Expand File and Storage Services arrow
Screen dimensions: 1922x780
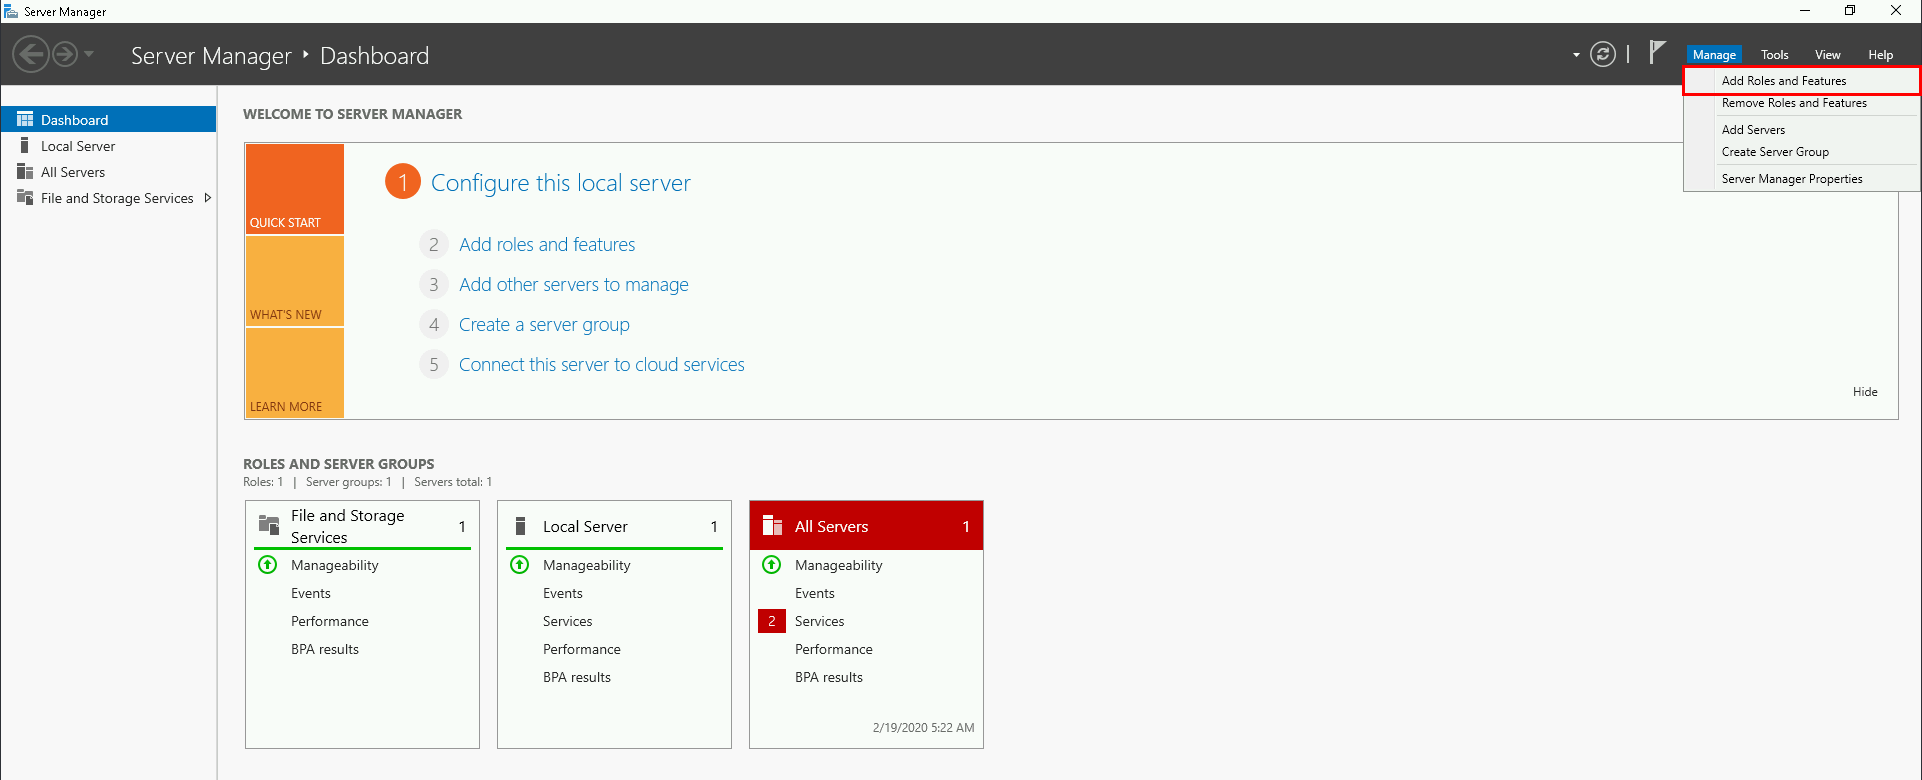[207, 198]
